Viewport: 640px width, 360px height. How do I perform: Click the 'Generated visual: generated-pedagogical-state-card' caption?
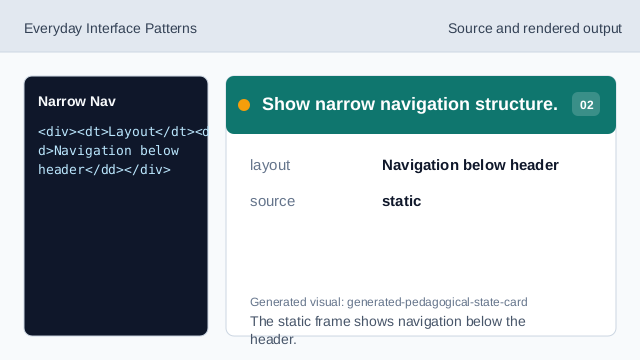(389, 302)
